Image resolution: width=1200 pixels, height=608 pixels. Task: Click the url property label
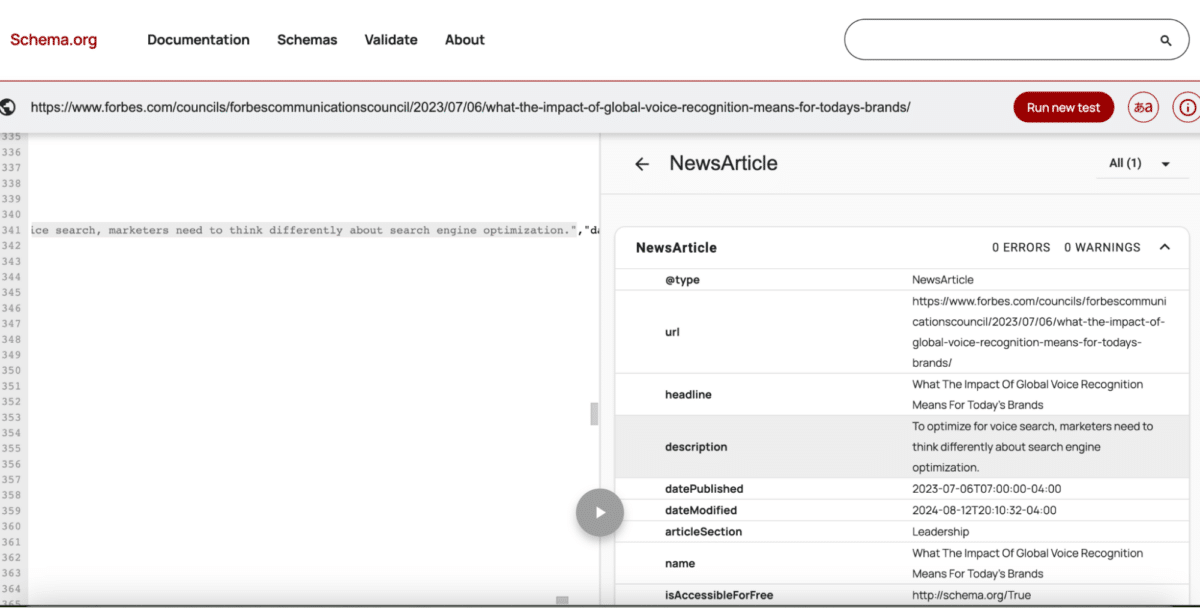(672, 332)
